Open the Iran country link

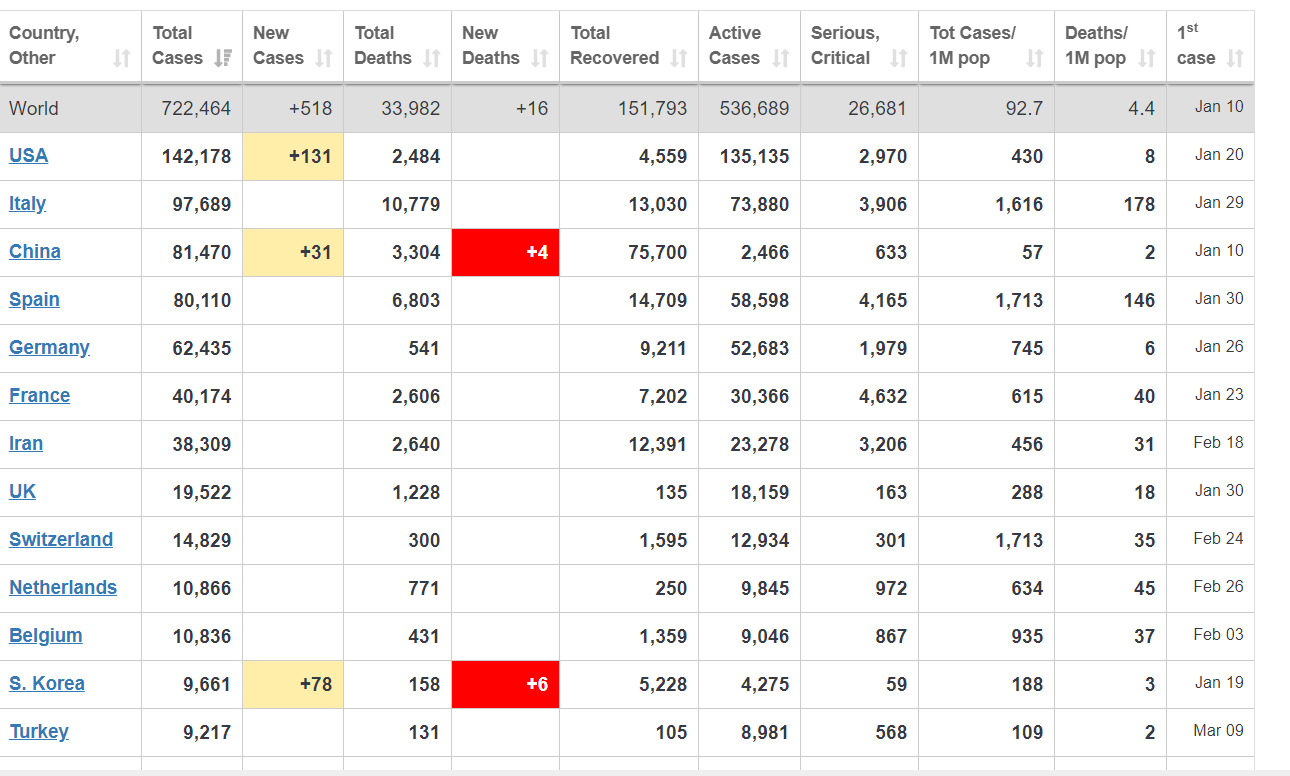pyautogui.click(x=26, y=443)
